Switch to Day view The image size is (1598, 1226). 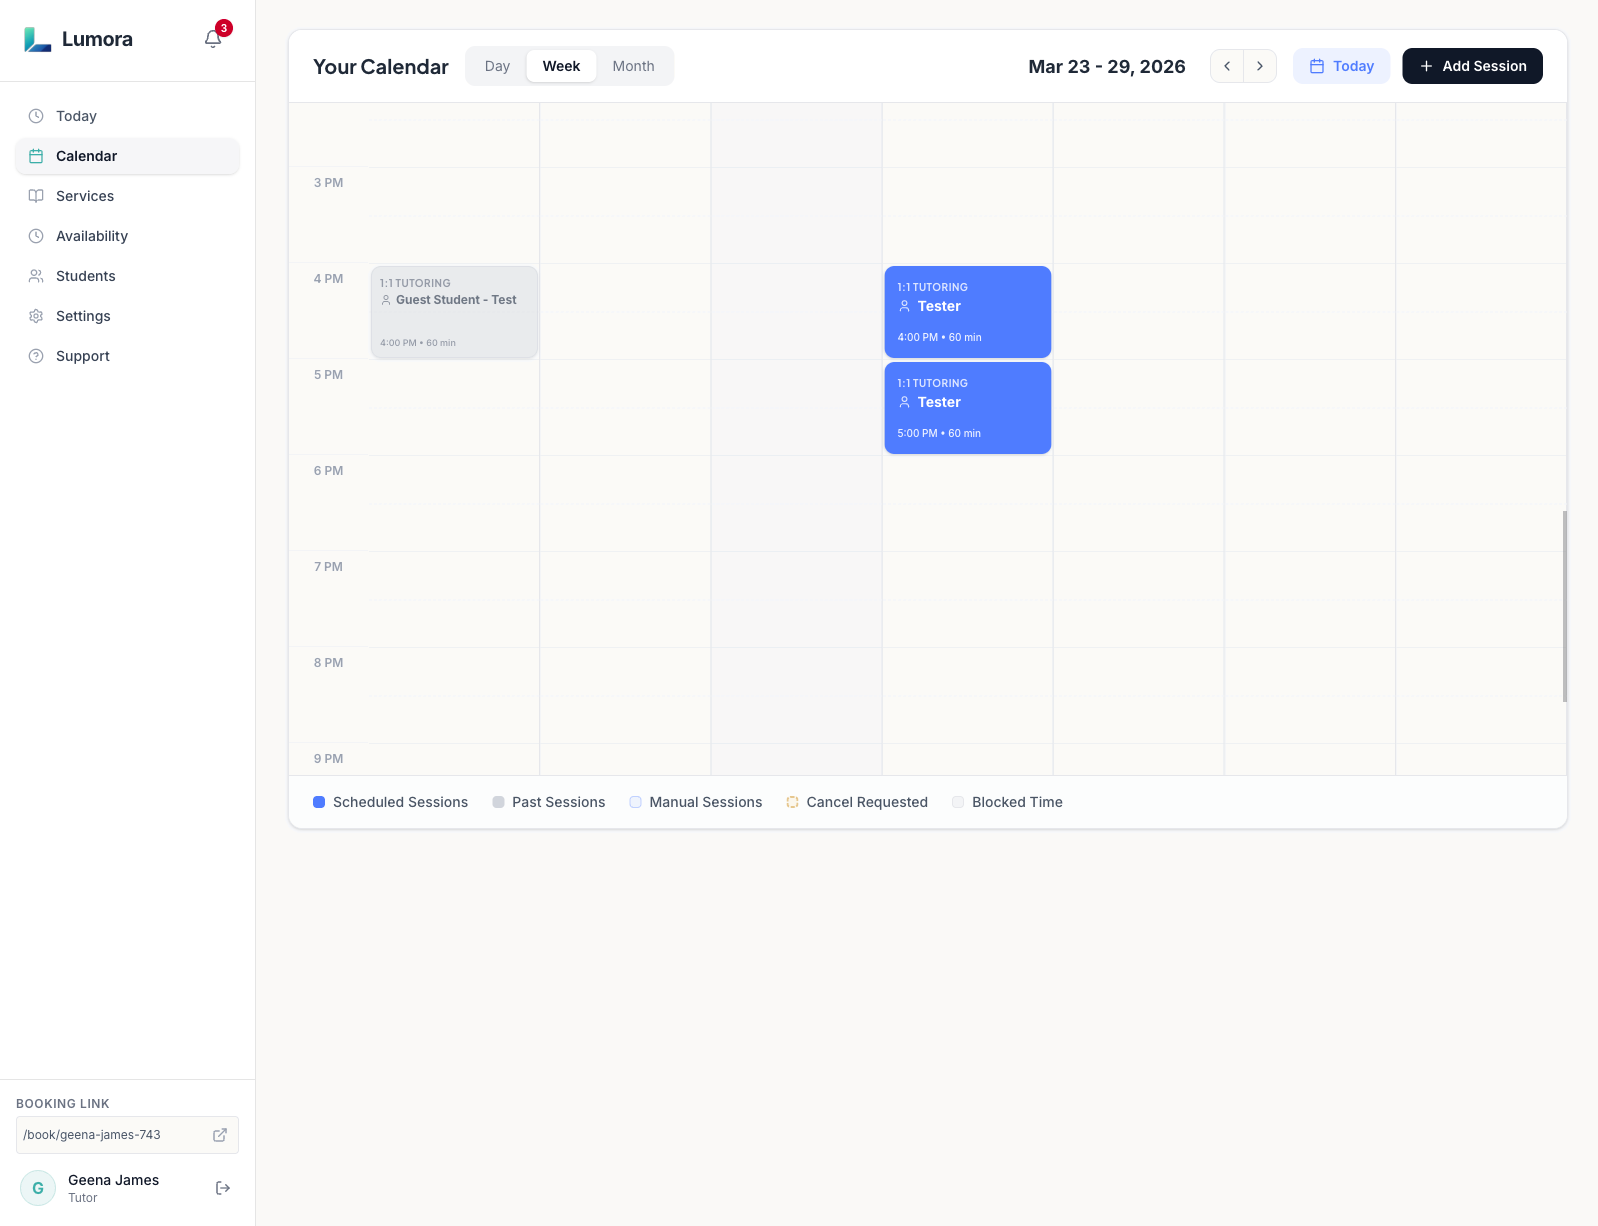point(497,66)
